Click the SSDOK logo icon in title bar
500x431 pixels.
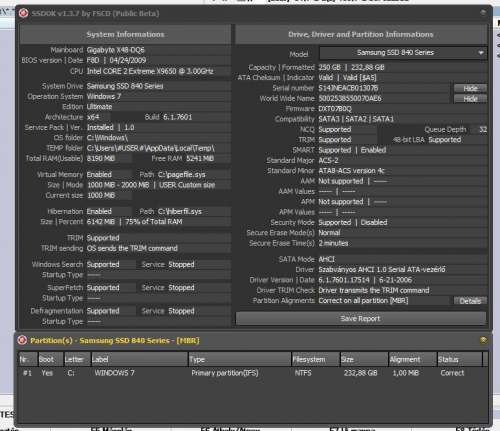(23, 13)
